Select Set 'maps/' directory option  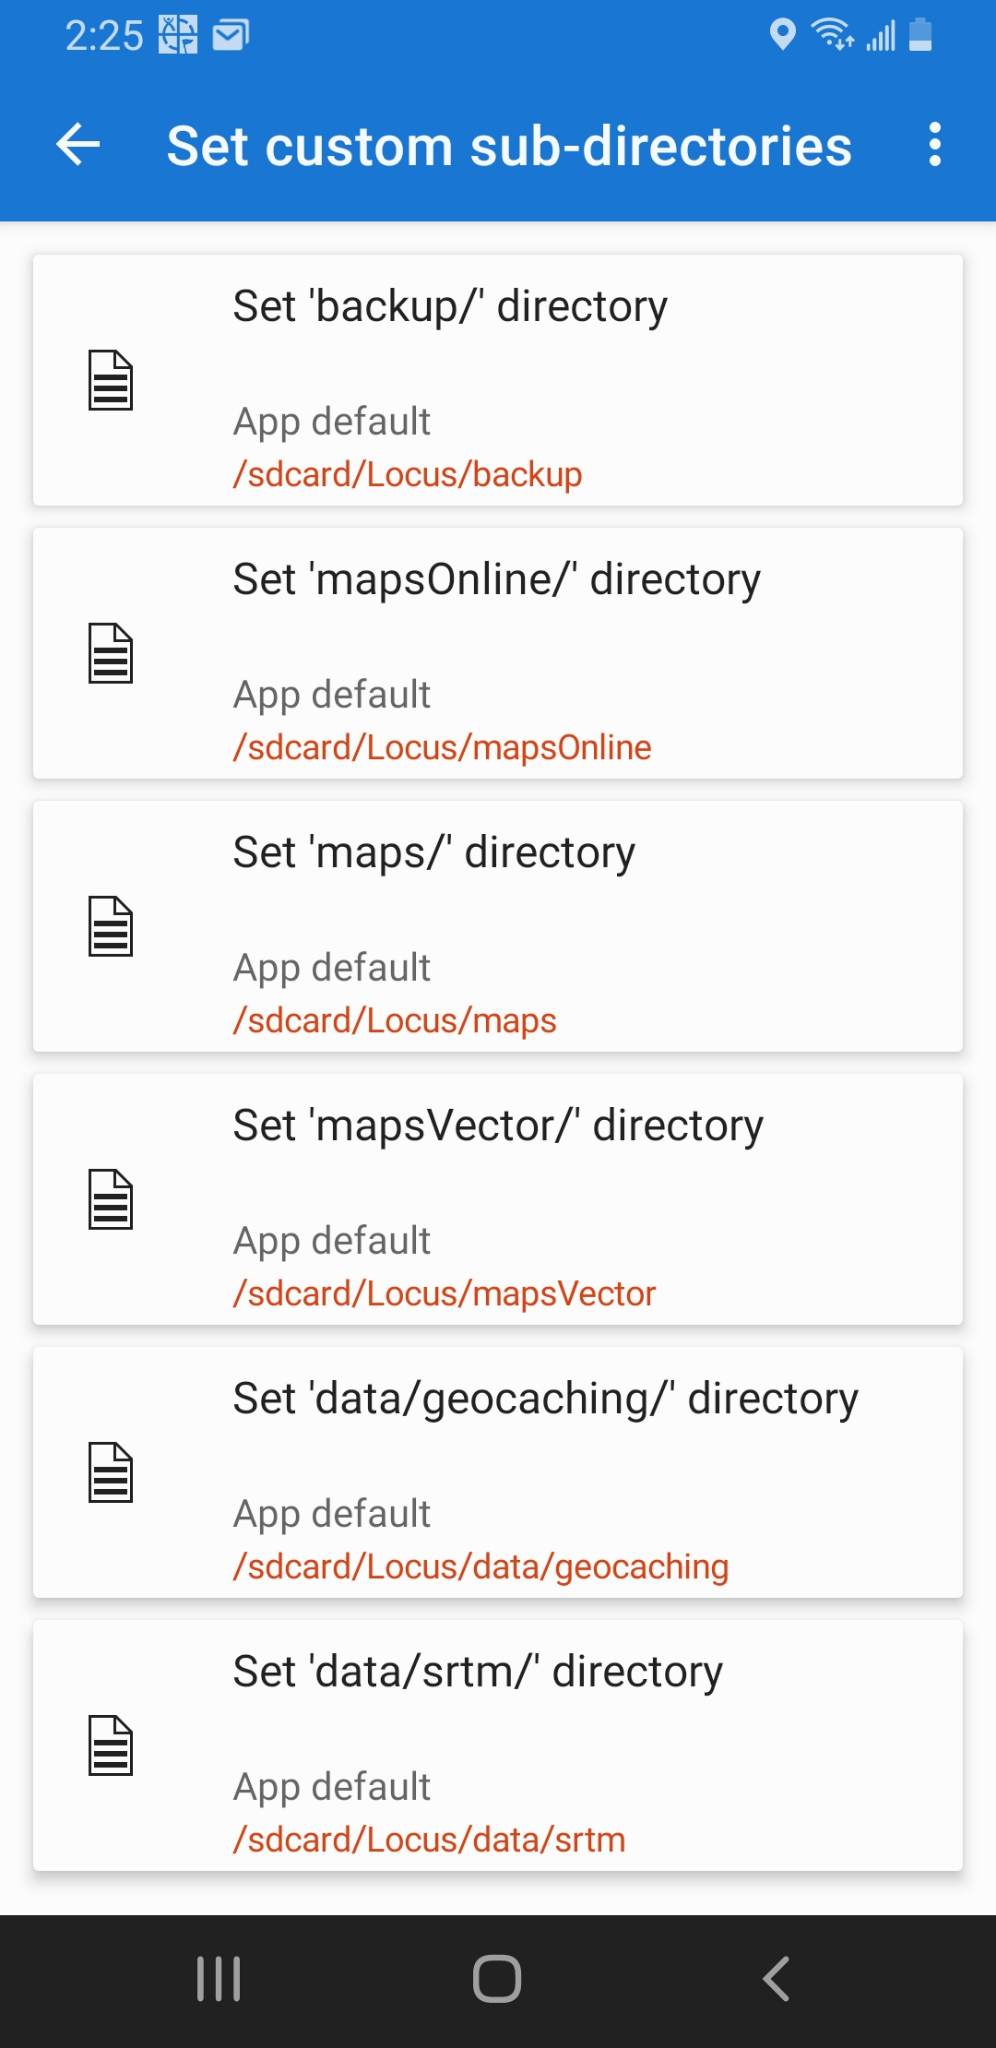(x=433, y=852)
